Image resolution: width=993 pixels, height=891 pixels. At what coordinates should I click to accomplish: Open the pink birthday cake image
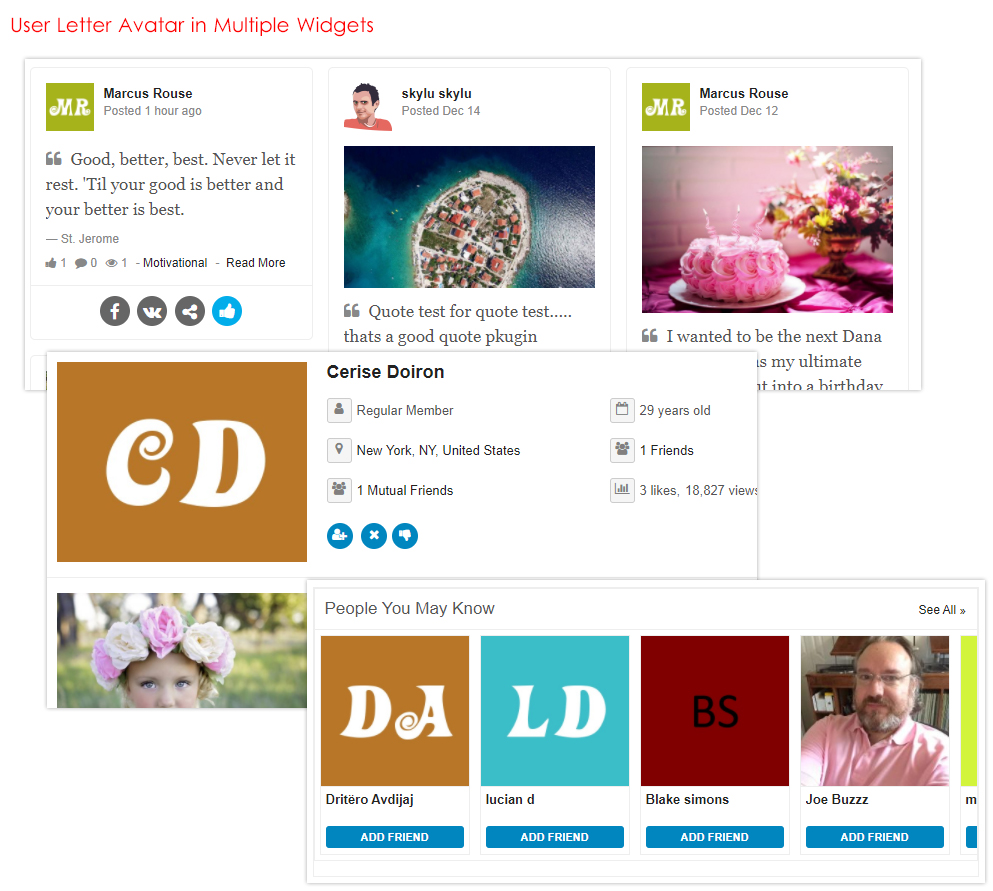coord(767,229)
